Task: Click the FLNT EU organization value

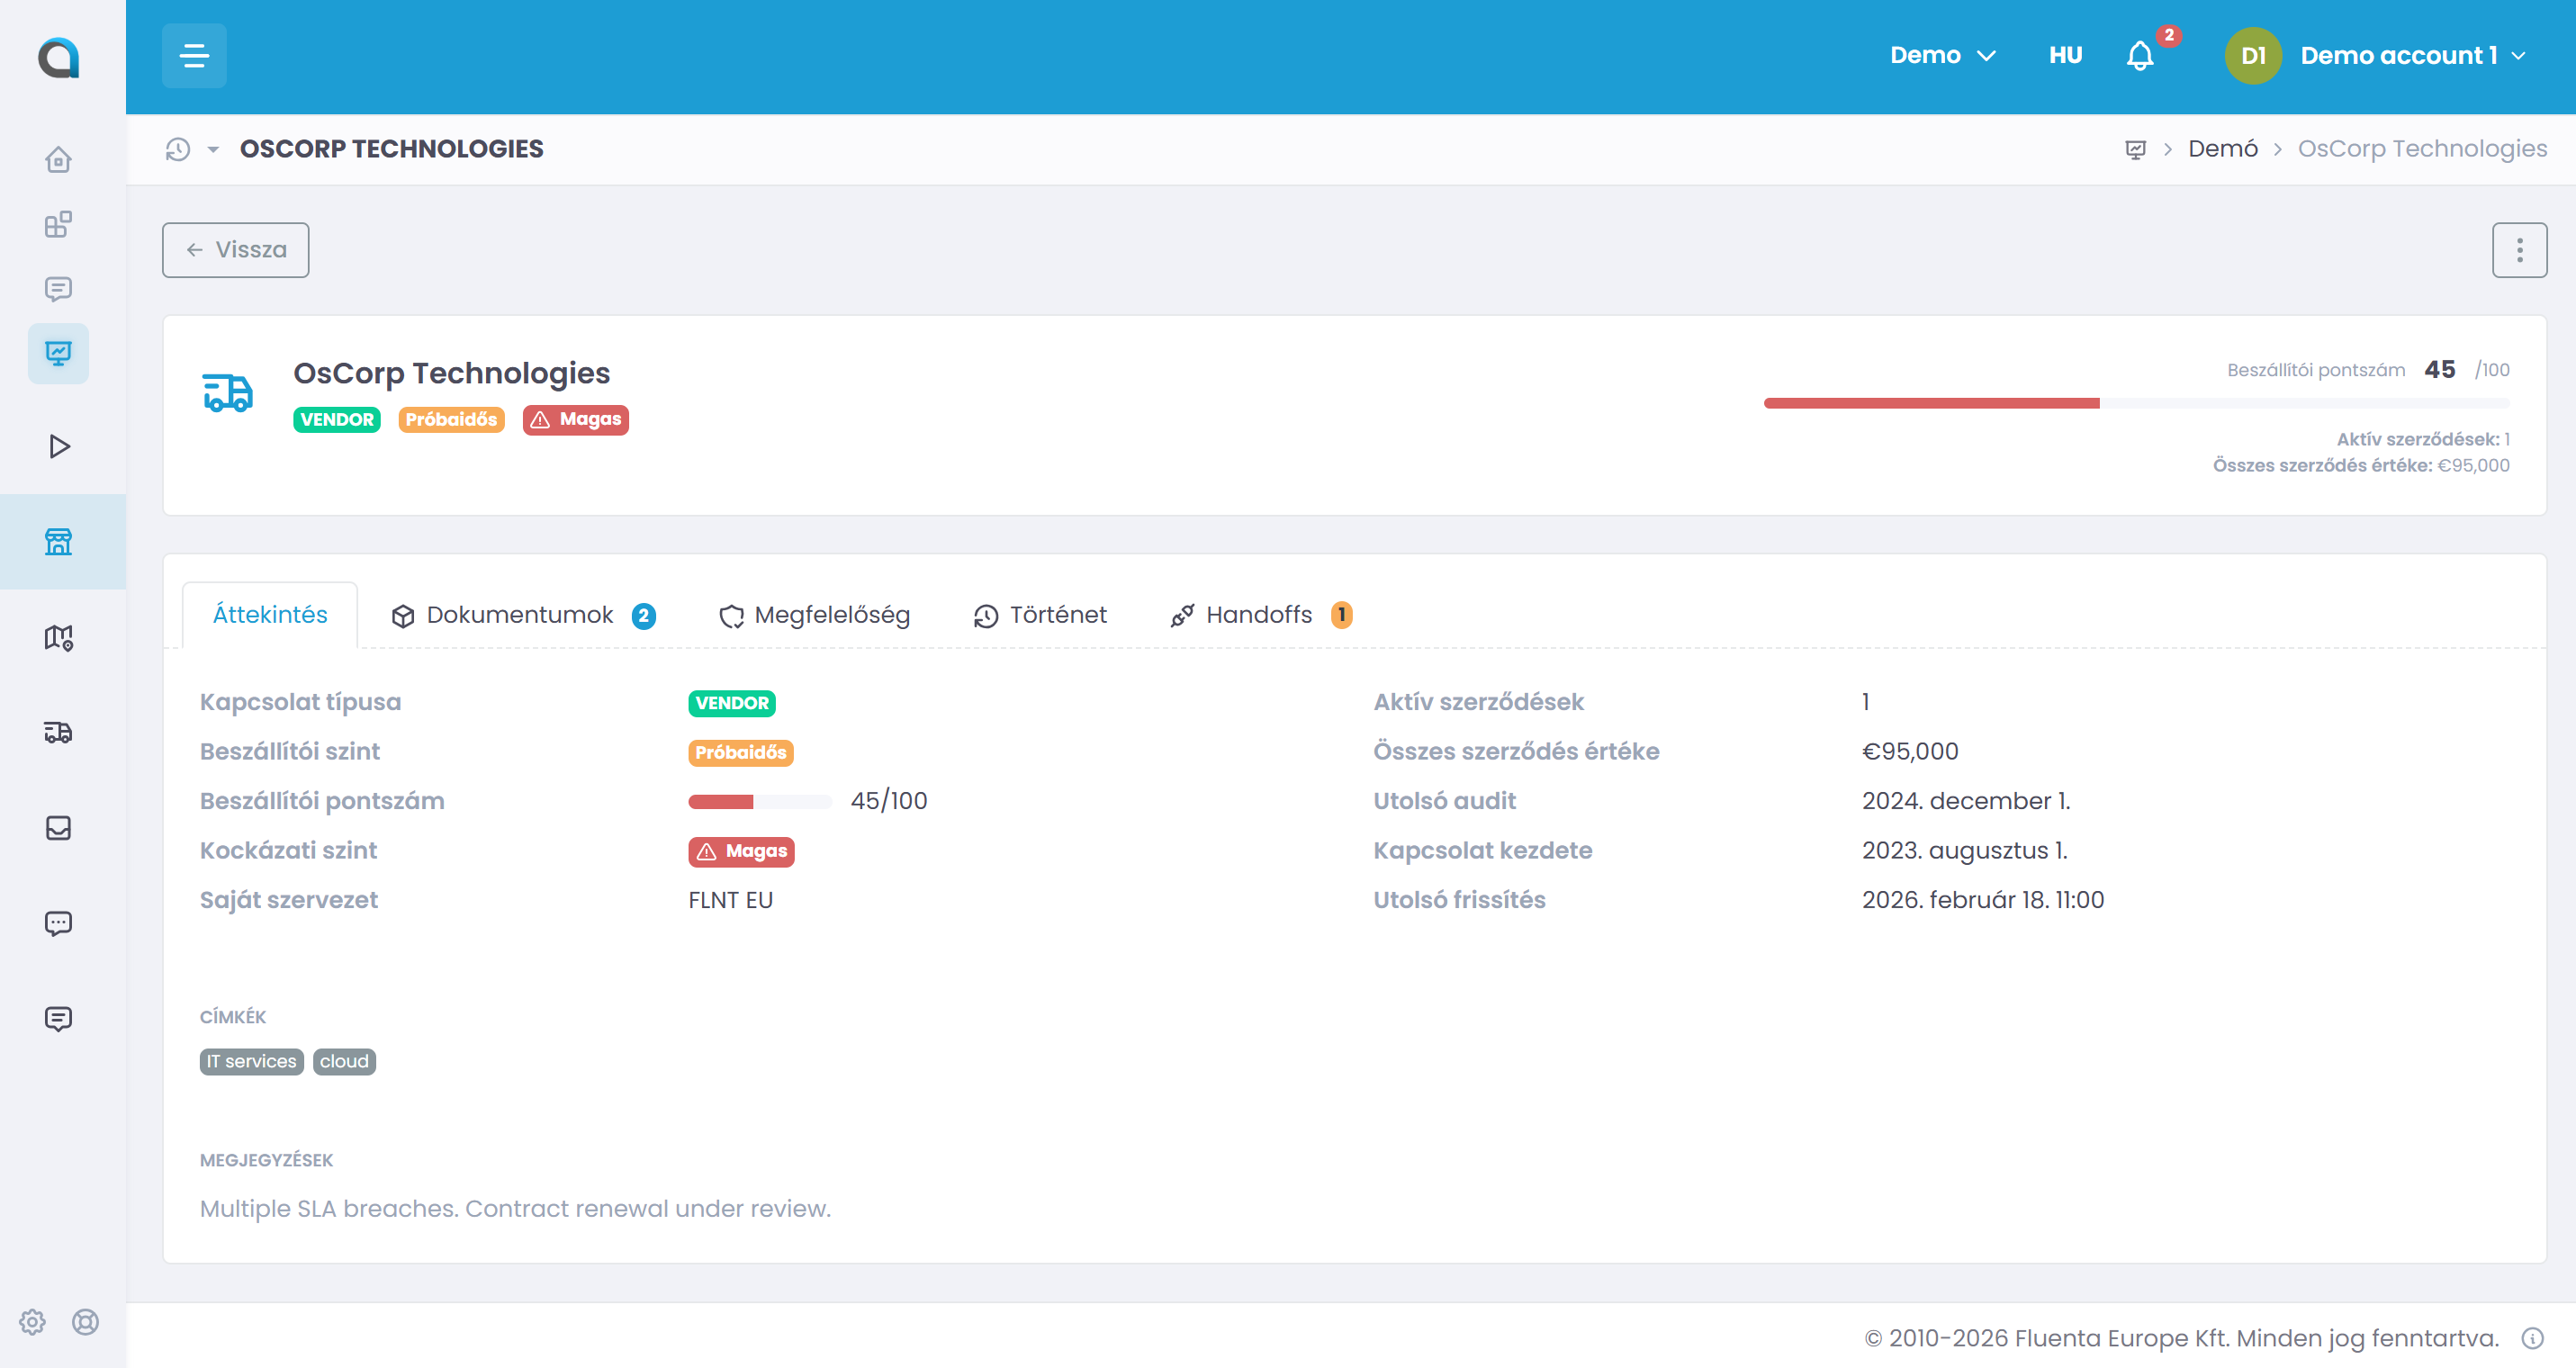Action: point(730,900)
